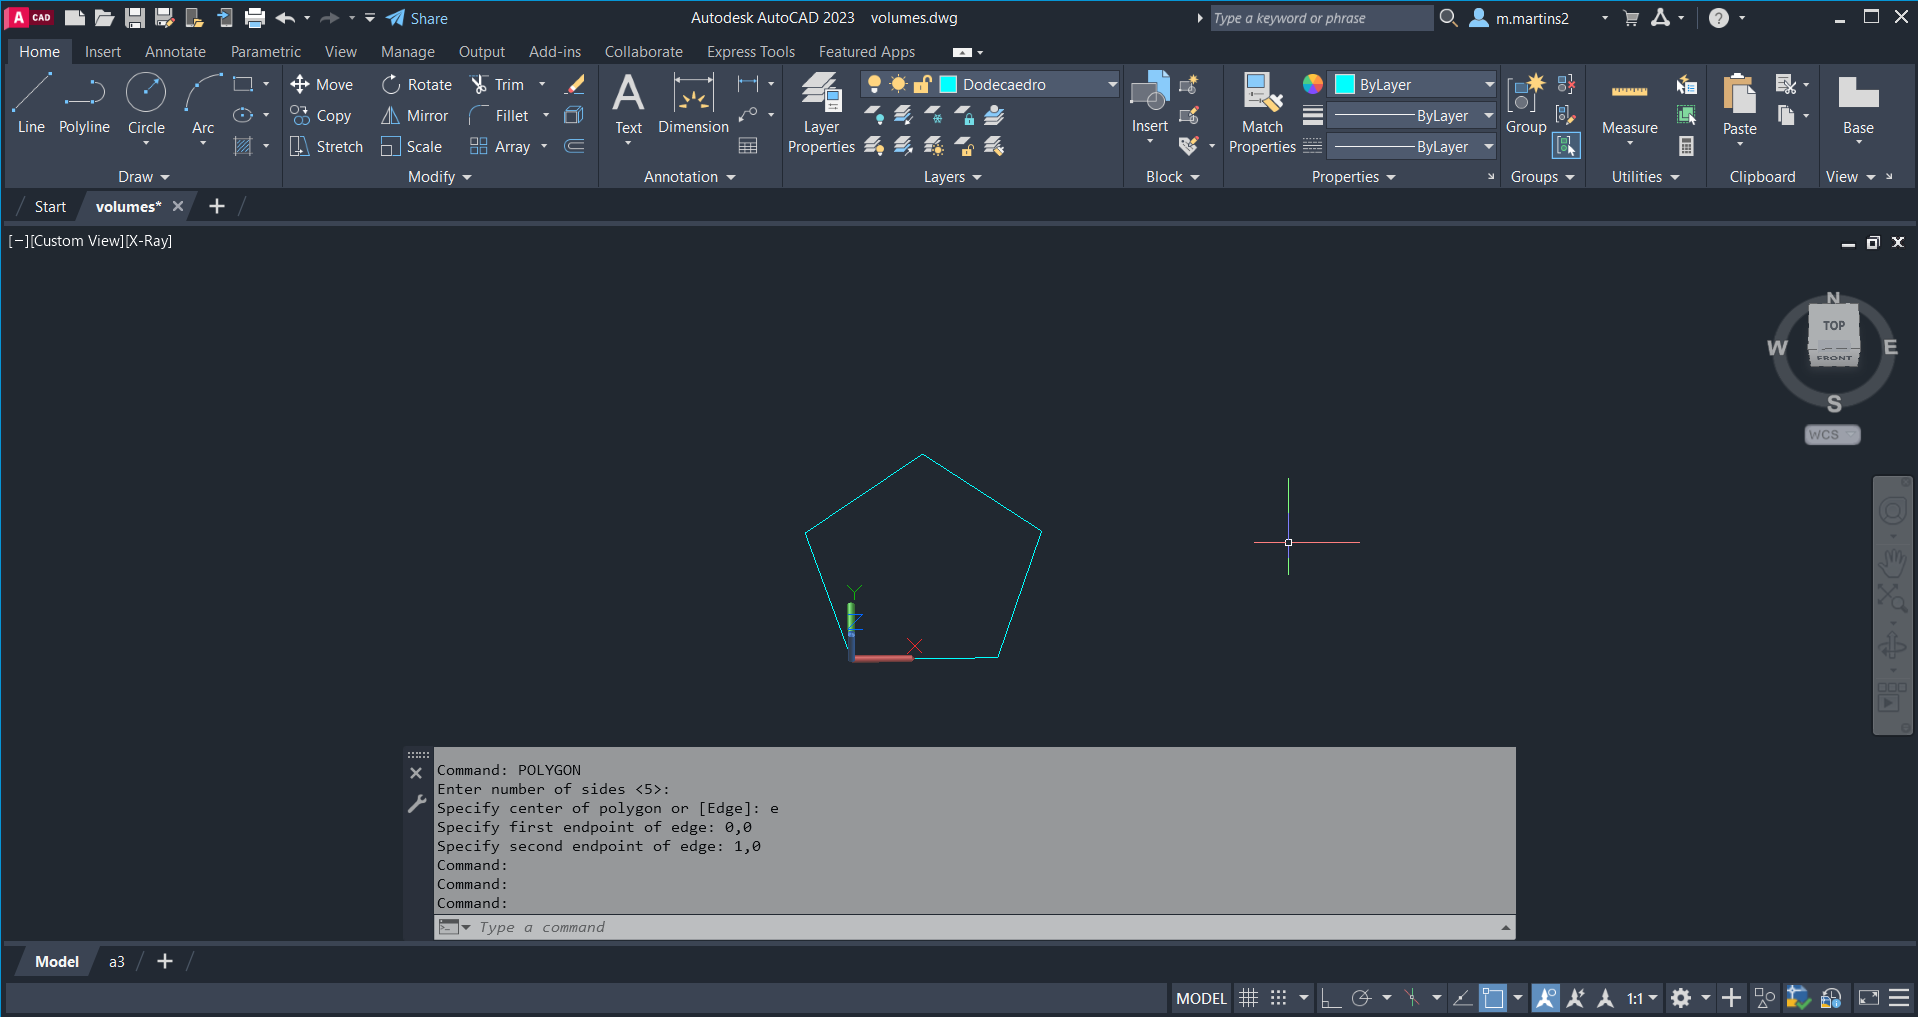
Task: Activate the Mirror modify tool
Action: point(414,116)
